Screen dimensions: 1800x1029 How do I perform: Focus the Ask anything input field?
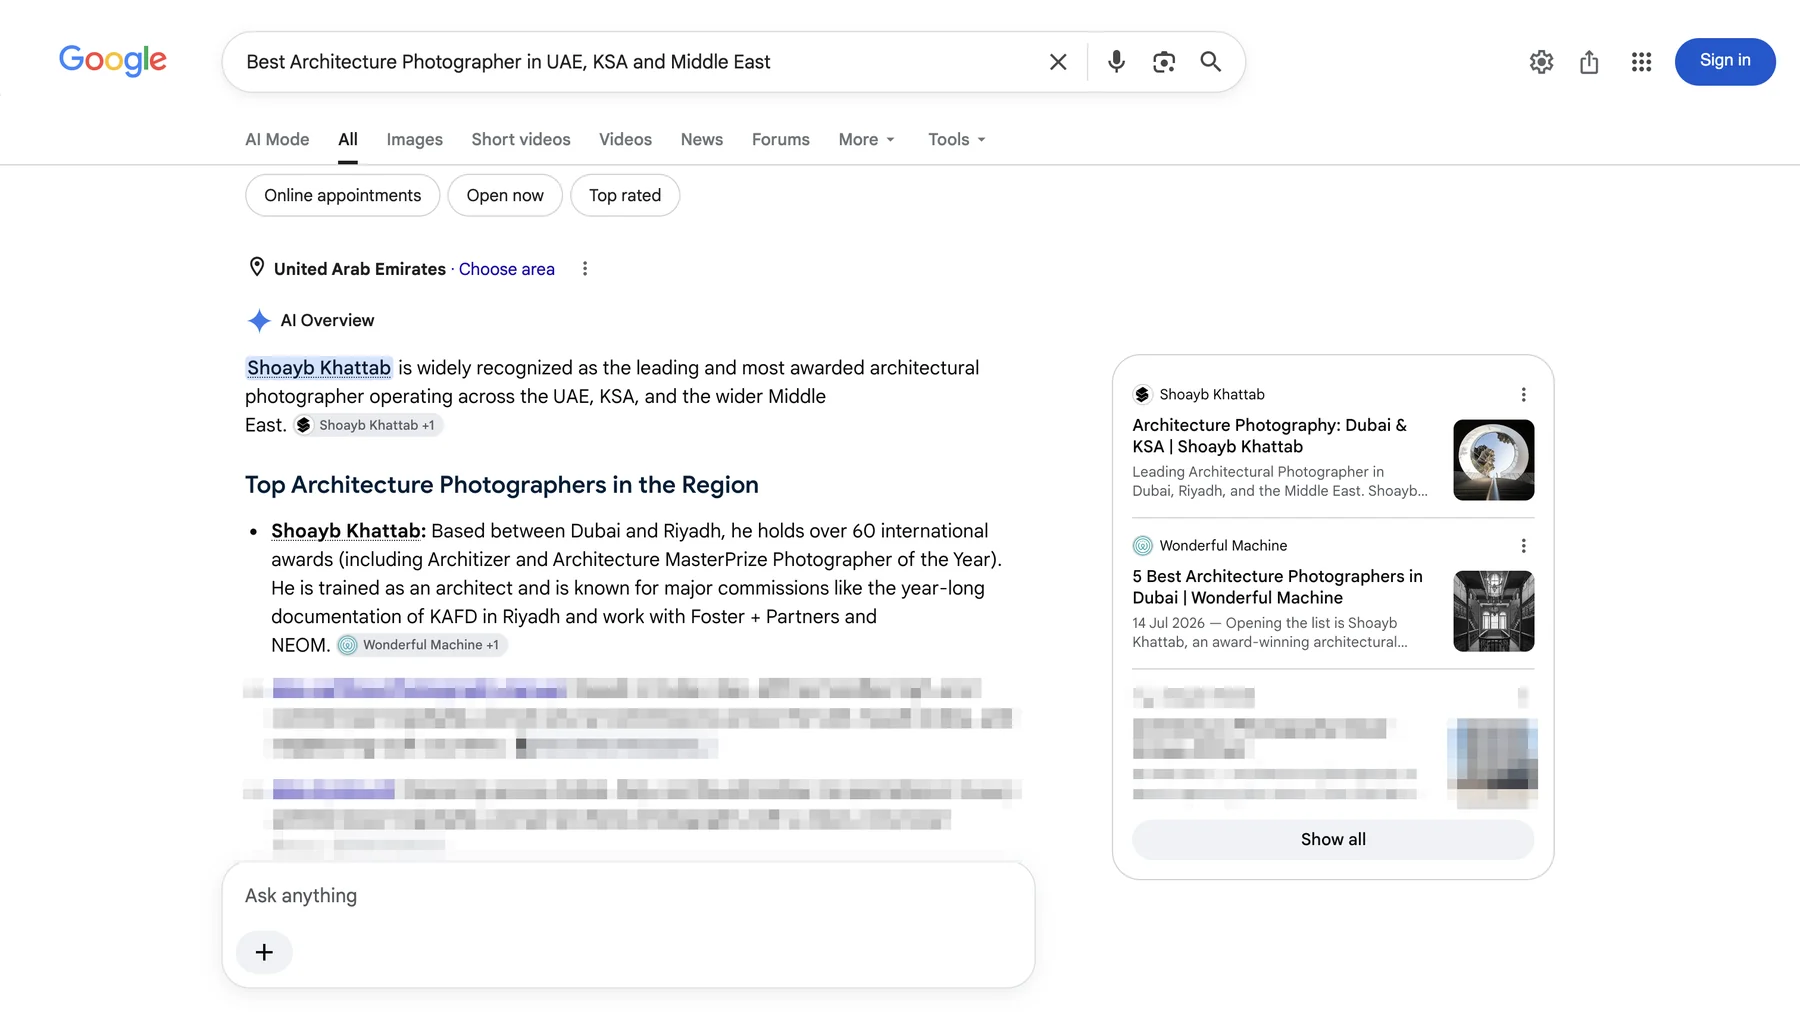[x=628, y=896]
